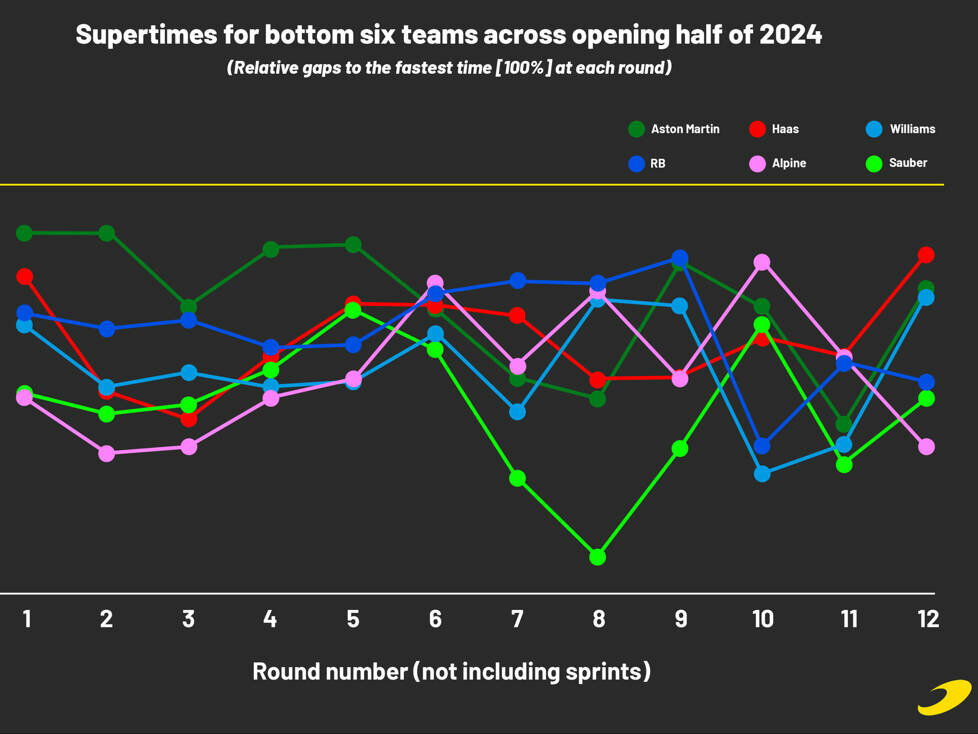Screen dimensions: 978x734
Task: Click the Sauber bright green legend dot
Action: (x=874, y=163)
